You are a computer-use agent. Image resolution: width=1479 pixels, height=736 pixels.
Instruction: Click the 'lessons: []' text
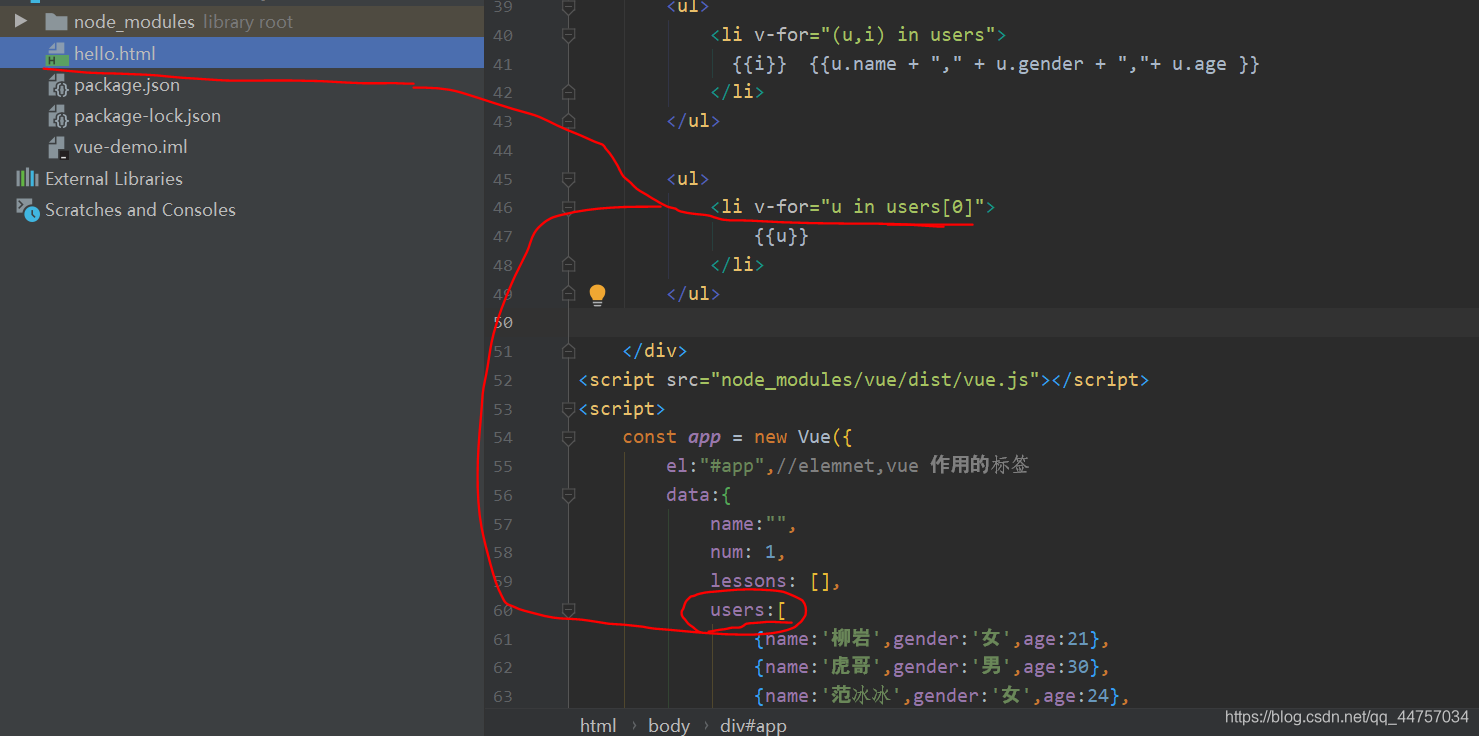pyautogui.click(x=770, y=581)
